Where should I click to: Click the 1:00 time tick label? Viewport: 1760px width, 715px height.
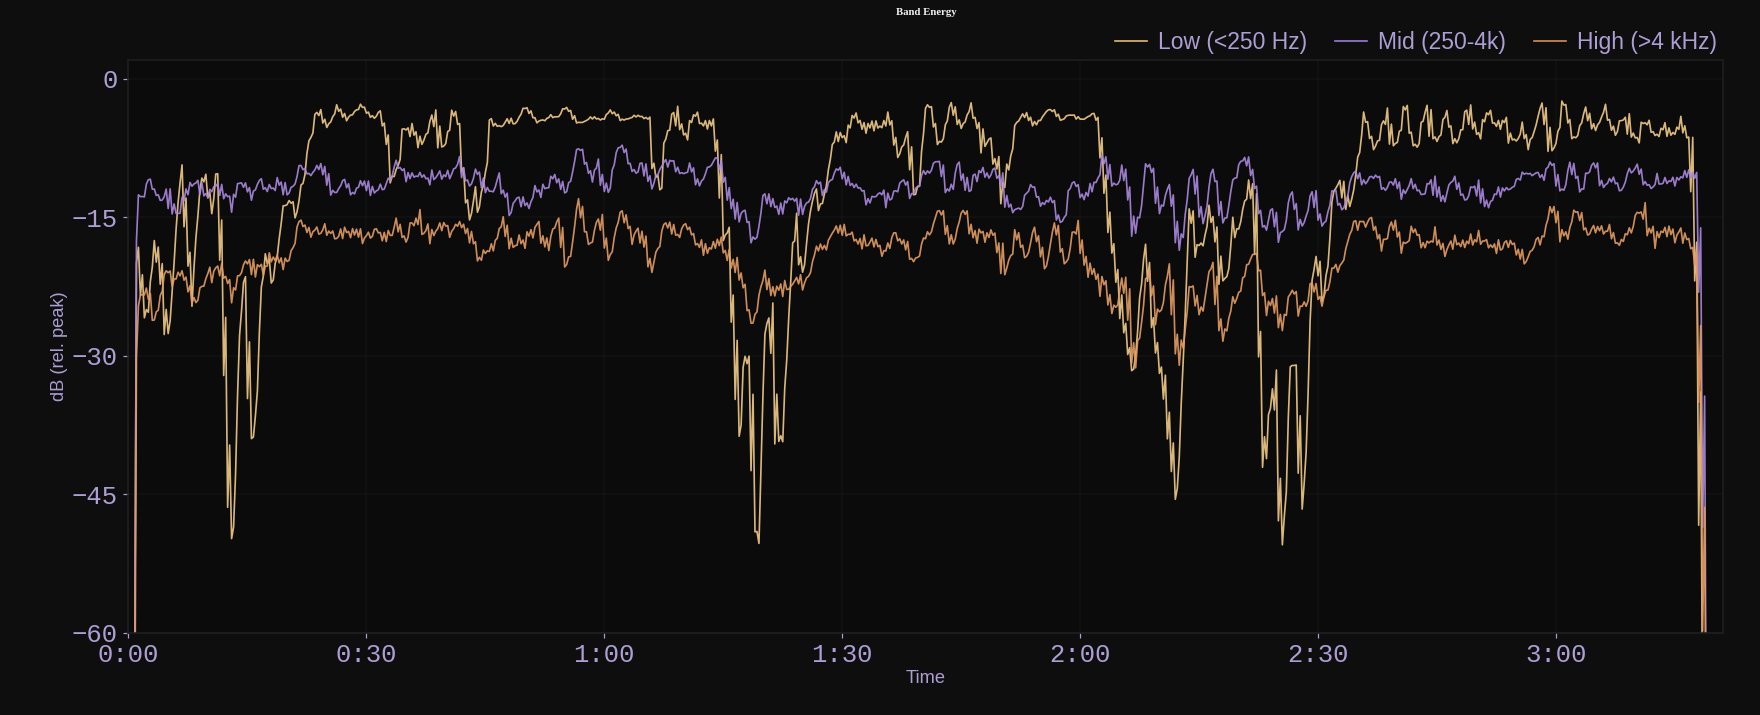(x=604, y=655)
